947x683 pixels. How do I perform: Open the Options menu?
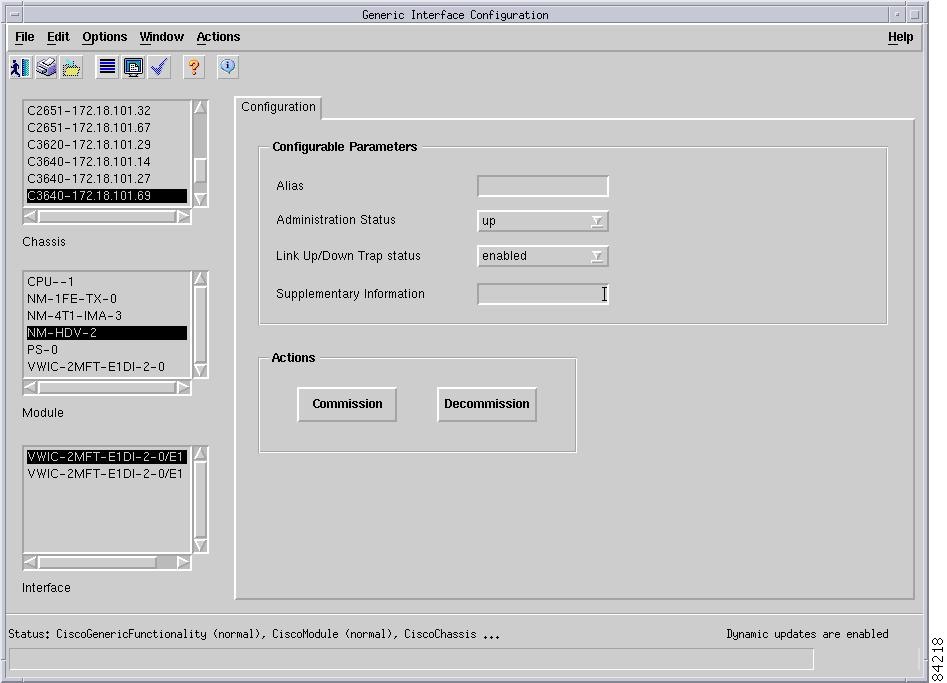(x=104, y=37)
